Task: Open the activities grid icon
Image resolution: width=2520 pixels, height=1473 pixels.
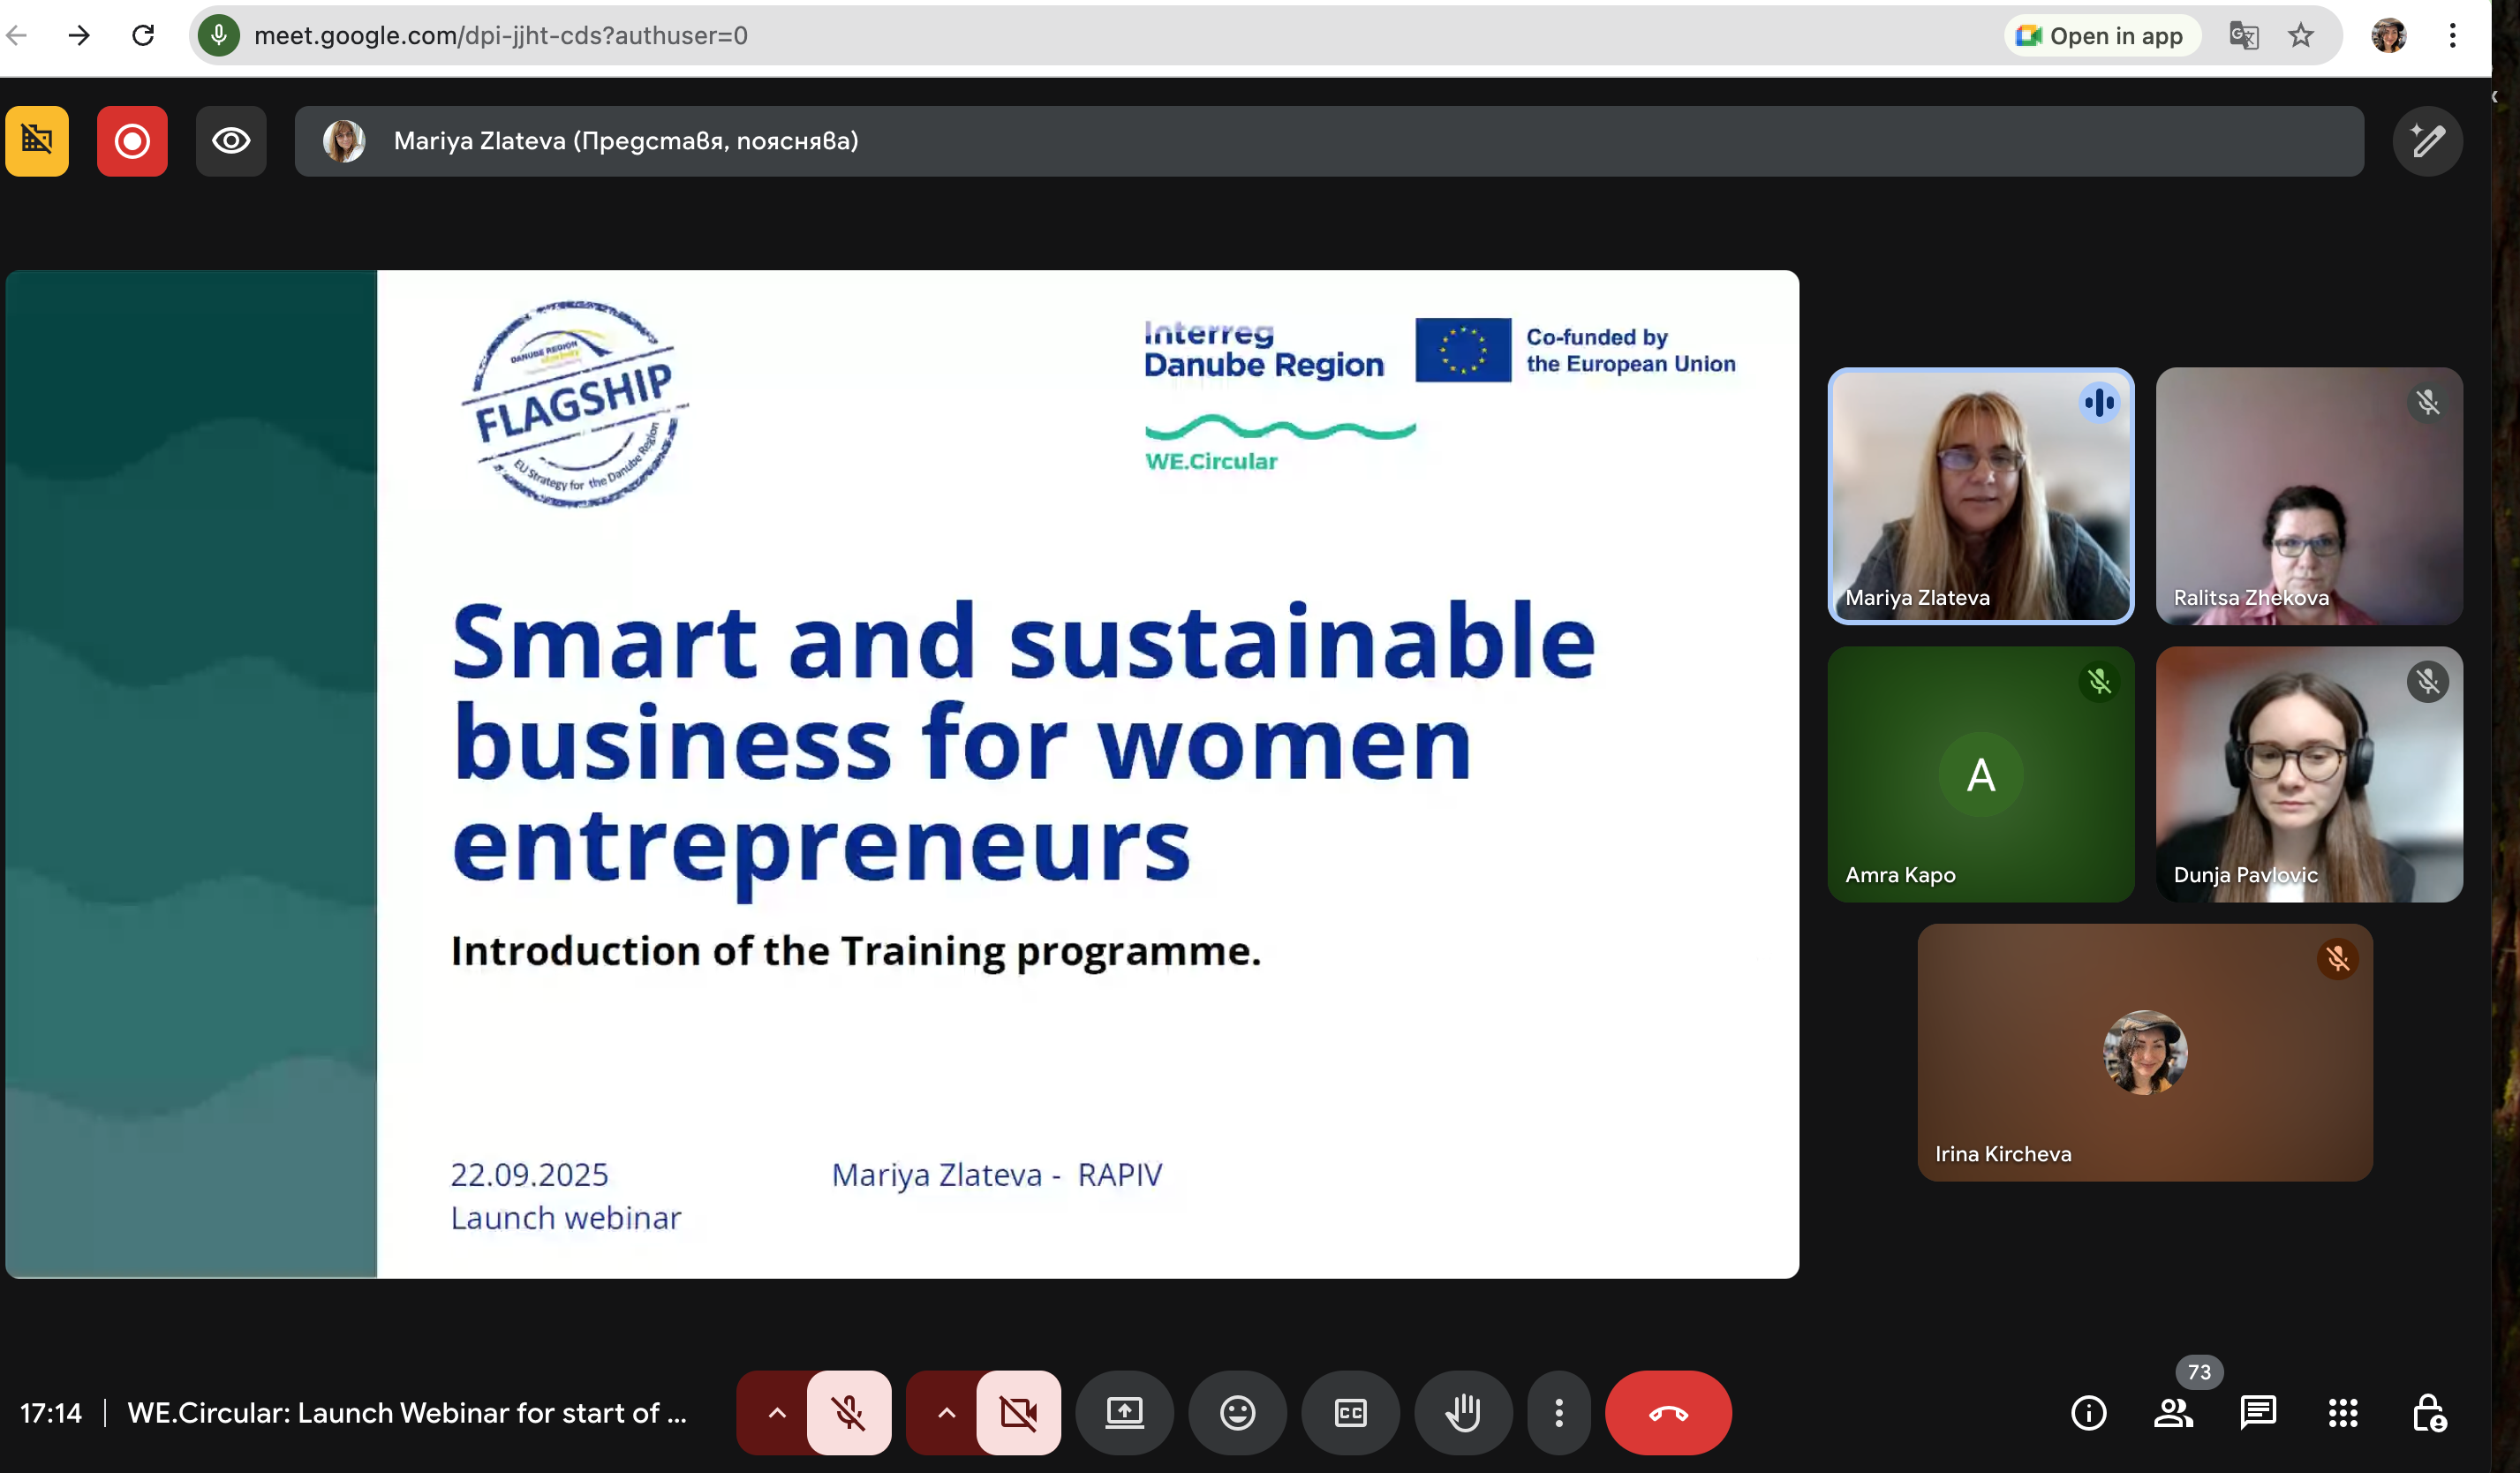Action: pyautogui.click(x=2343, y=1412)
